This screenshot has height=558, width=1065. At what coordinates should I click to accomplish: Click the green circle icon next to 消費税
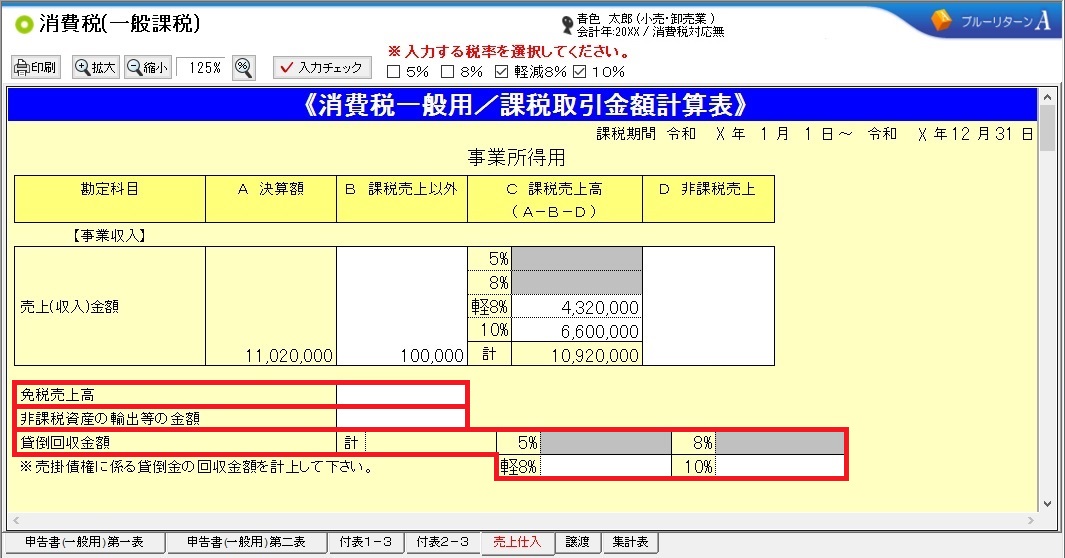[x=24, y=24]
